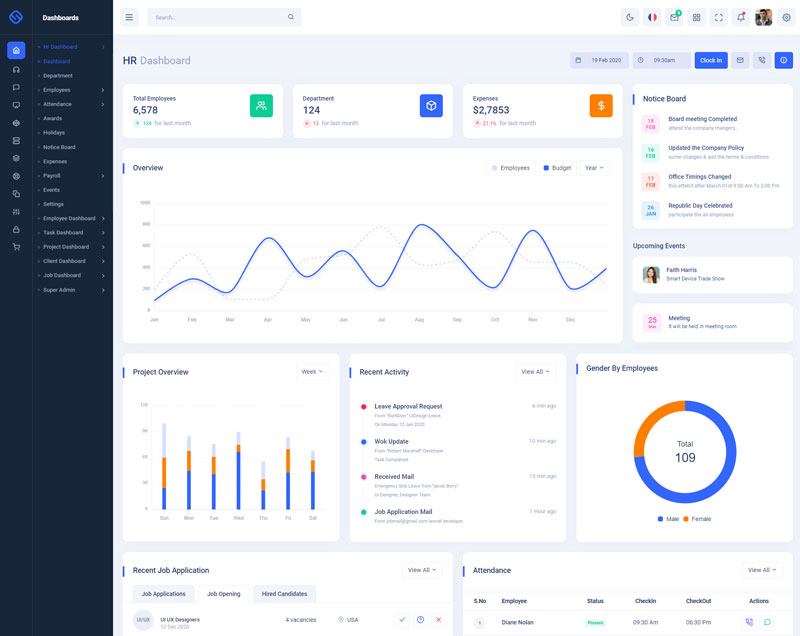800x636 pixels.
Task: Click the shopping cart icon in the sidebar
Action: [x=16, y=247]
